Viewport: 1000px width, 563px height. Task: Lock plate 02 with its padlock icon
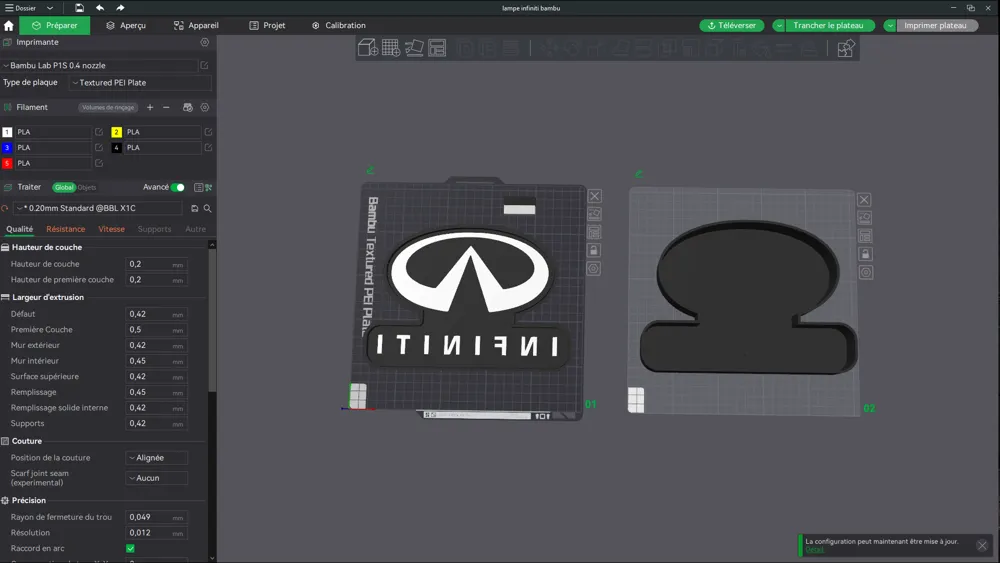pyautogui.click(x=865, y=254)
